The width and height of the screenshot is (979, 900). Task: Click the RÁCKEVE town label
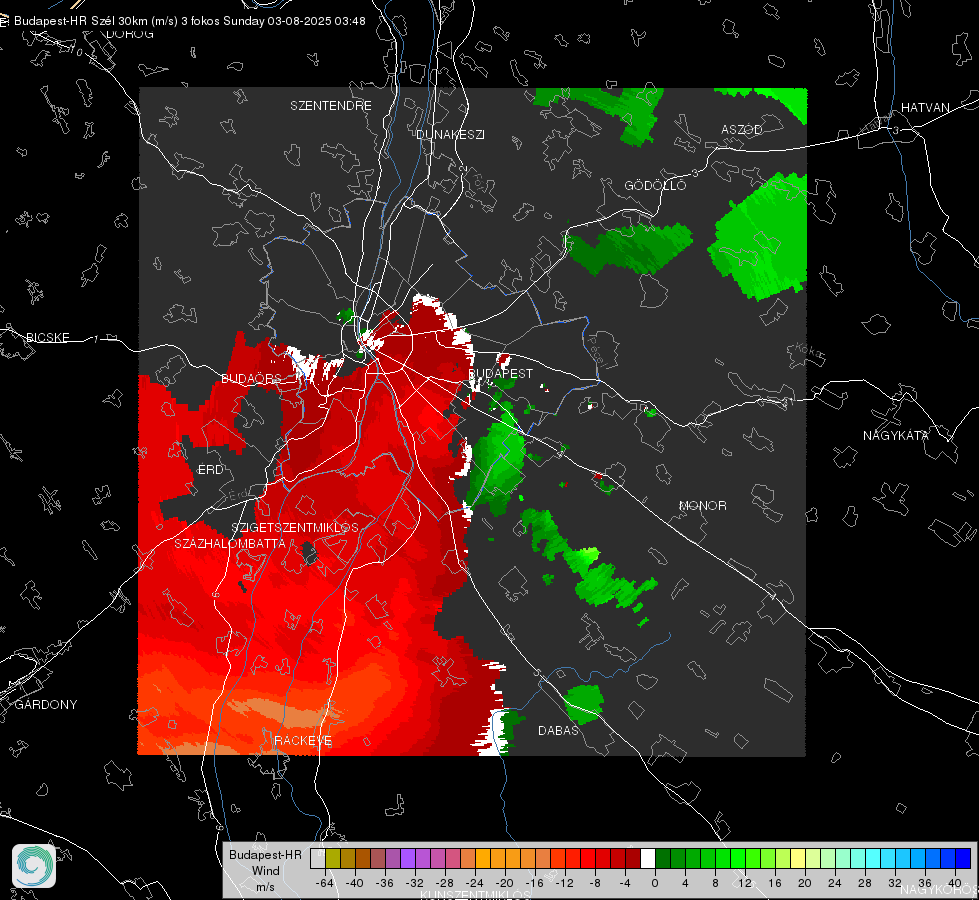[303, 741]
